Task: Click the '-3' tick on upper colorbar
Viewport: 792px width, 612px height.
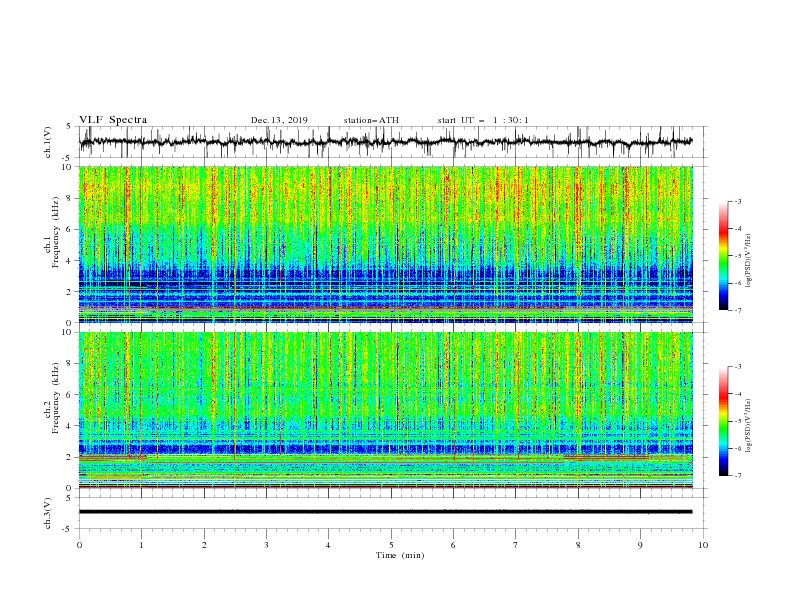Action: pos(737,201)
